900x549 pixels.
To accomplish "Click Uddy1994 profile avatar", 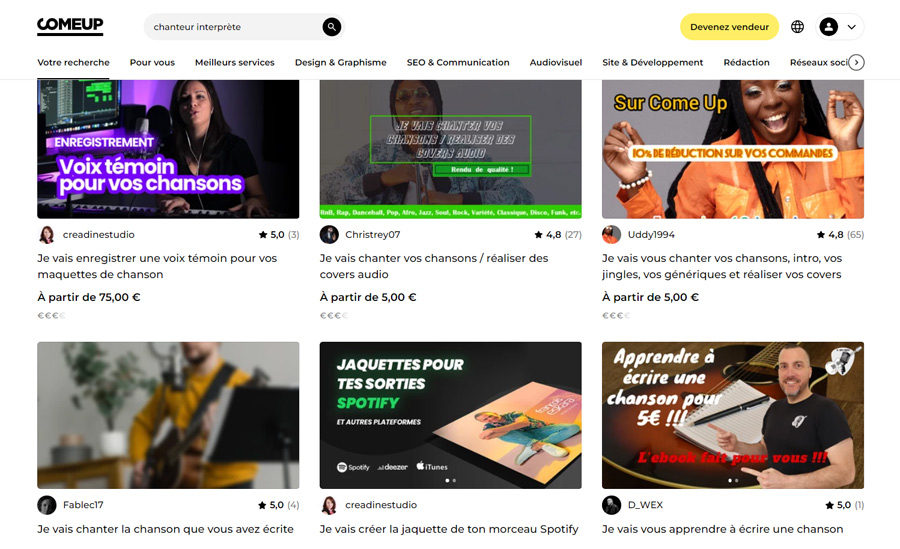I will tap(611, 234).
